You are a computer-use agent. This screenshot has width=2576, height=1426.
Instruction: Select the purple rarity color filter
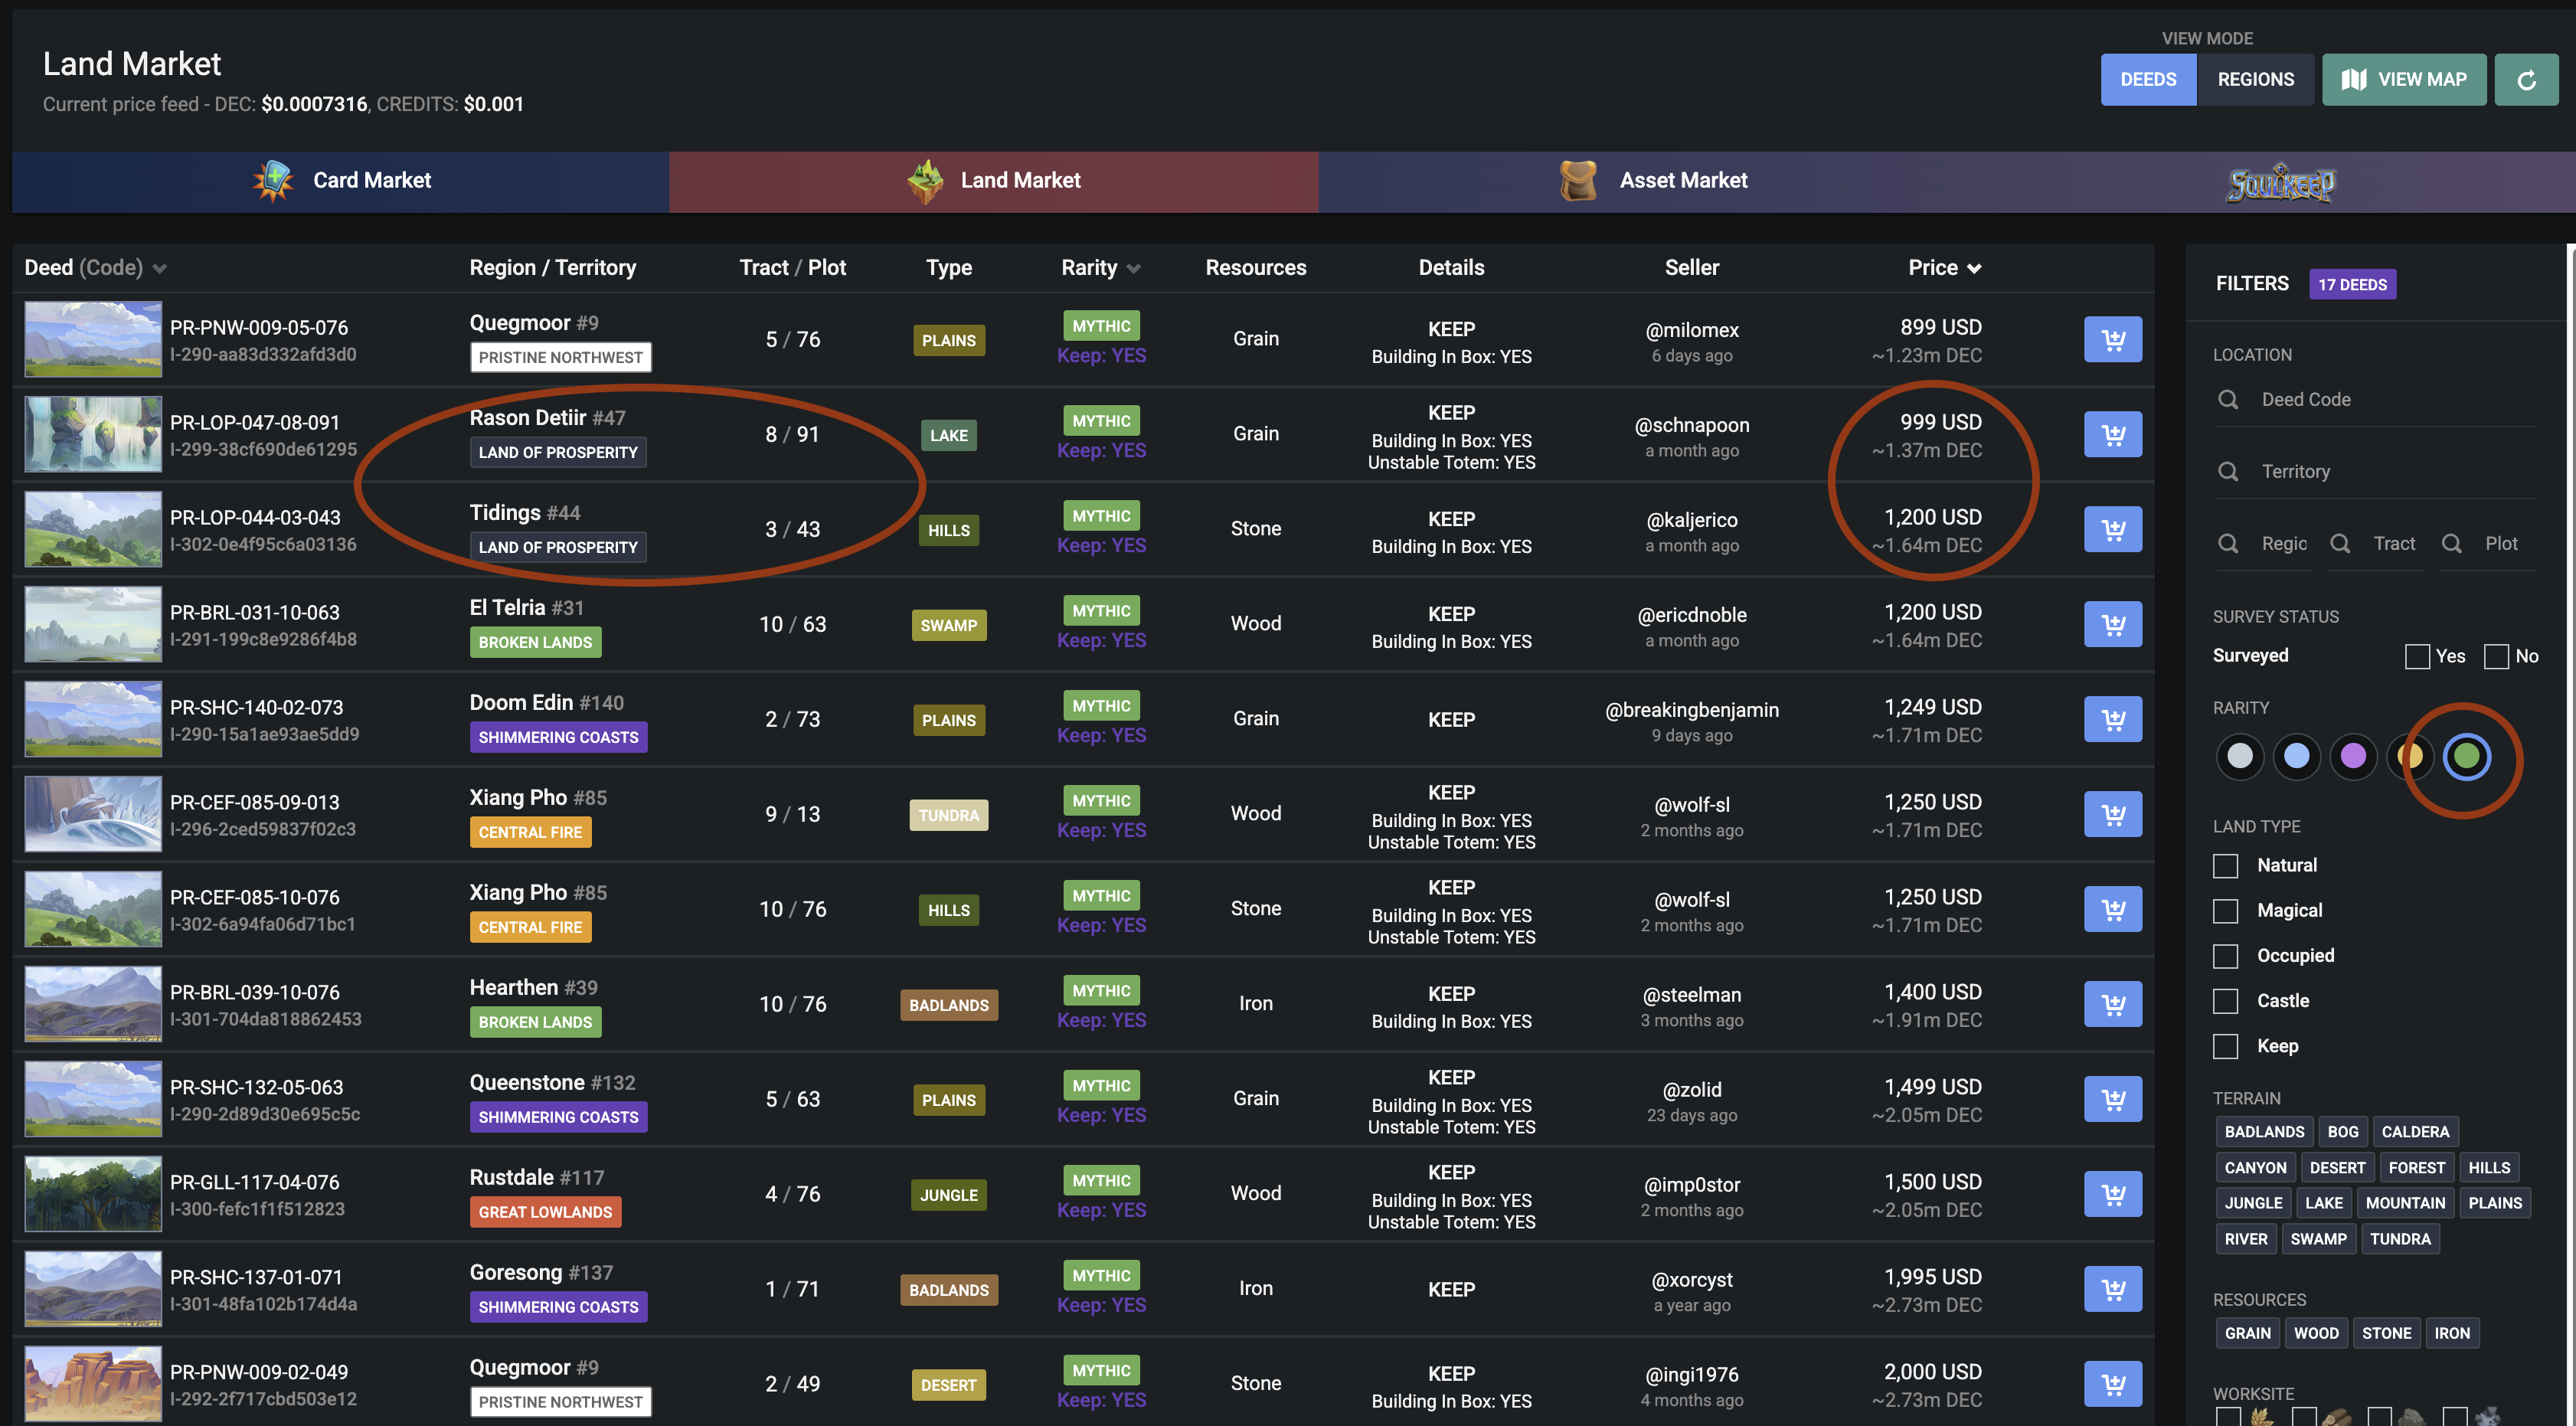coord(2352,756)
